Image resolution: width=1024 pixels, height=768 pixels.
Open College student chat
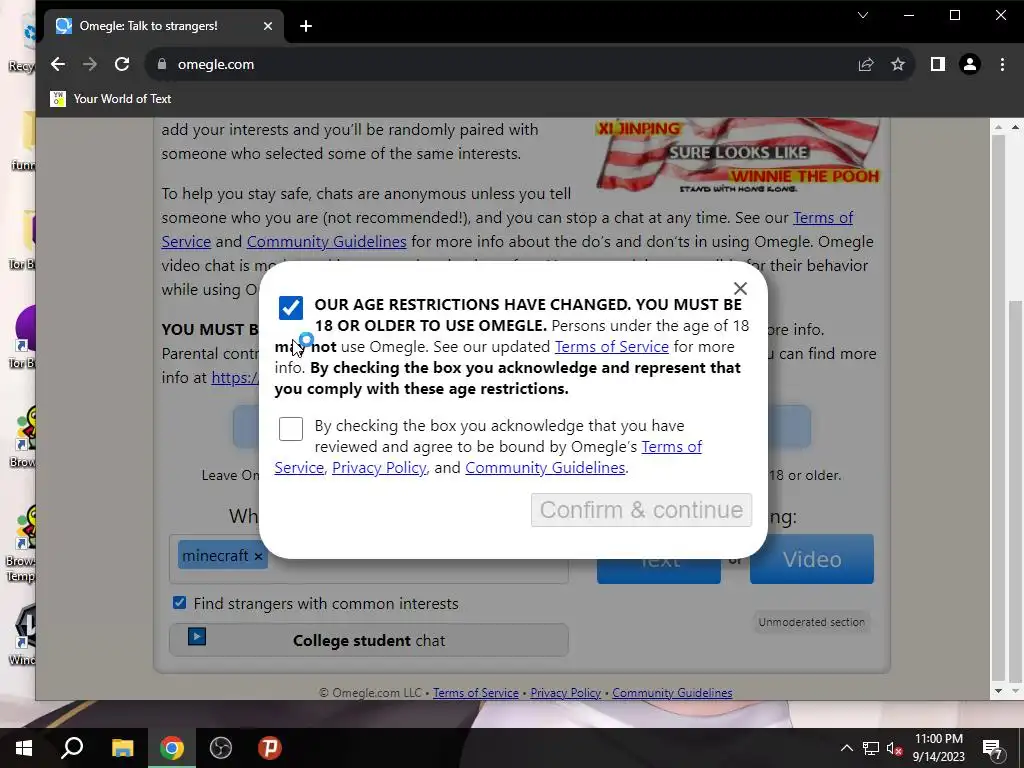tap(369, 640)
